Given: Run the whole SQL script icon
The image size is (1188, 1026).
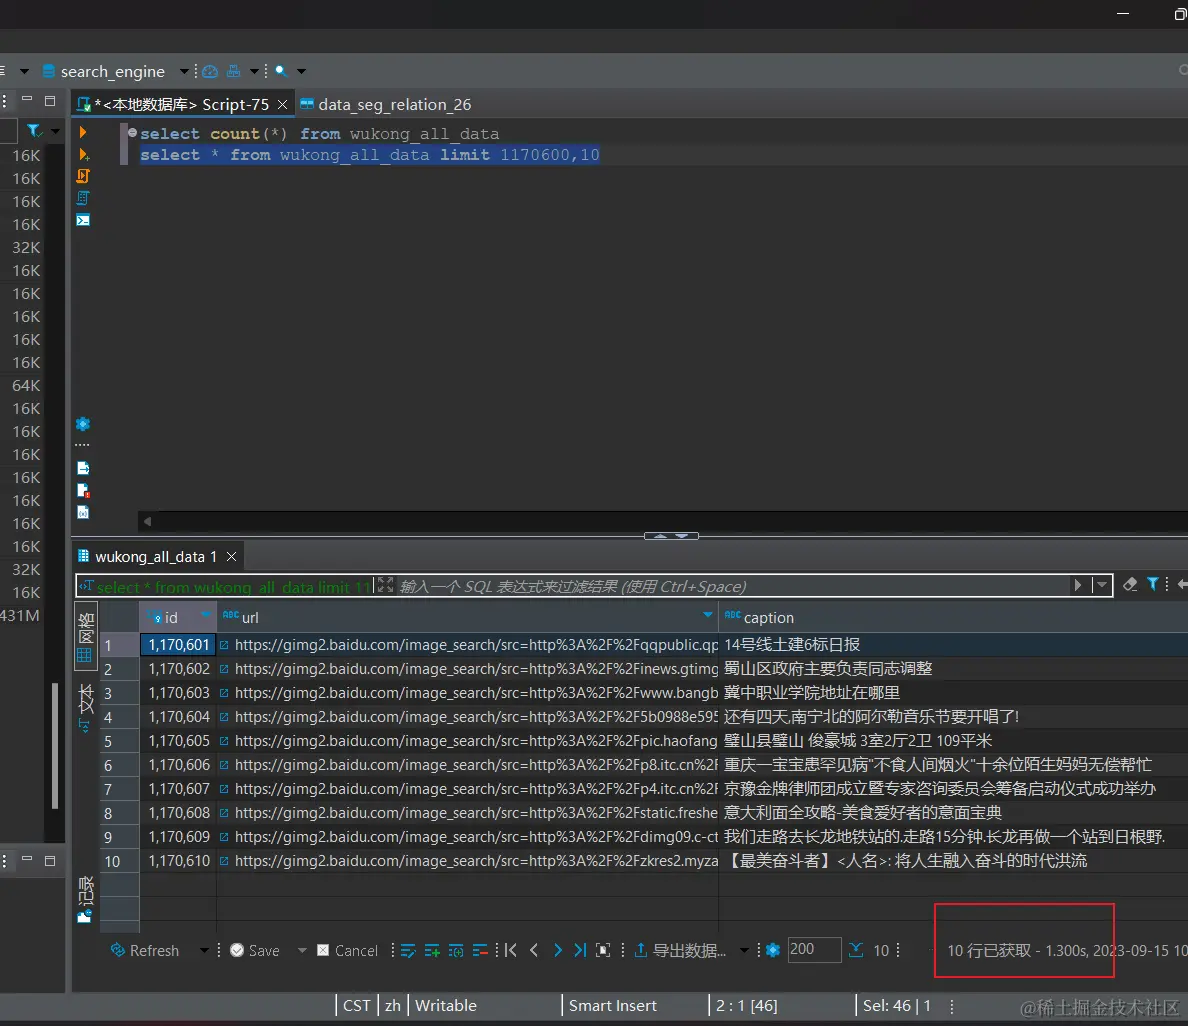Looking at the screenshot, I should 83,176.
